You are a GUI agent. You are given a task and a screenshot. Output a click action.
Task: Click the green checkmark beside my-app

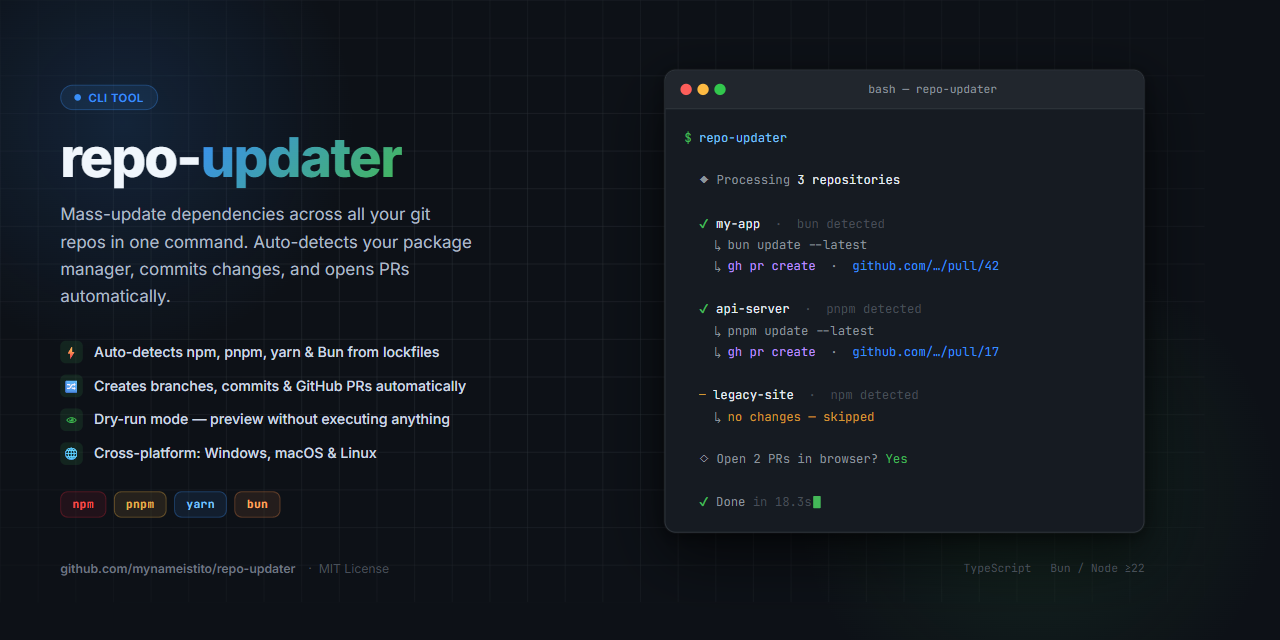pos(704,224)
